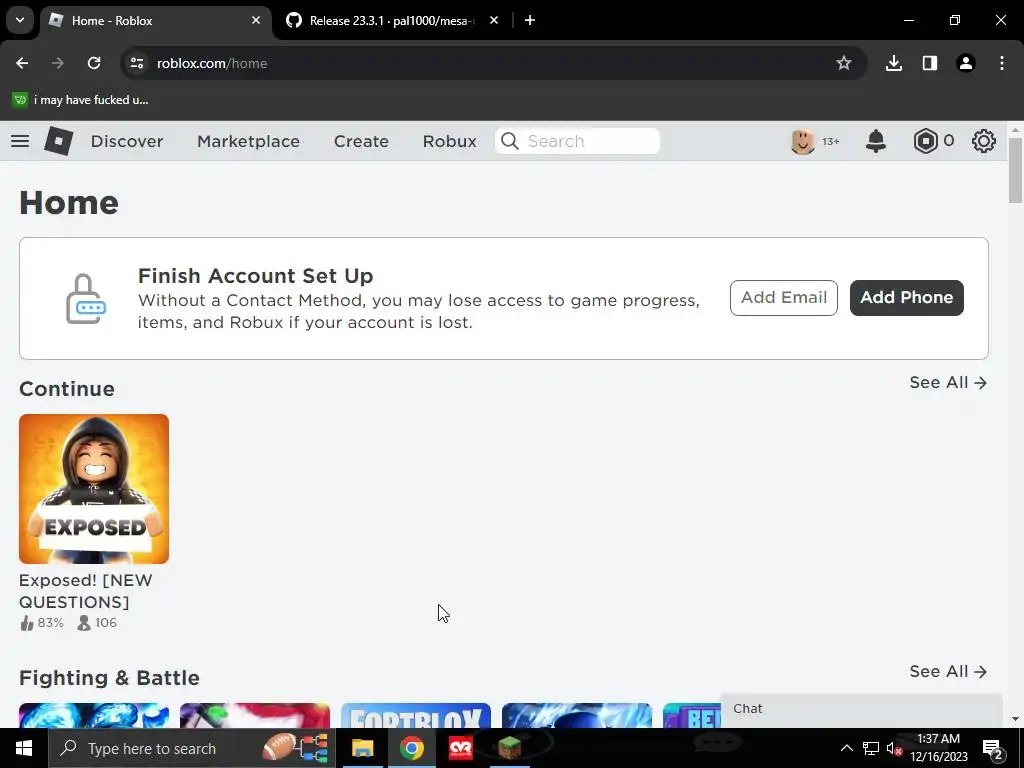Image resolution: width=1024 pixels, height=768 pixels.
Task: Open the Marketplace page
Action: click(x=248, y=141)
